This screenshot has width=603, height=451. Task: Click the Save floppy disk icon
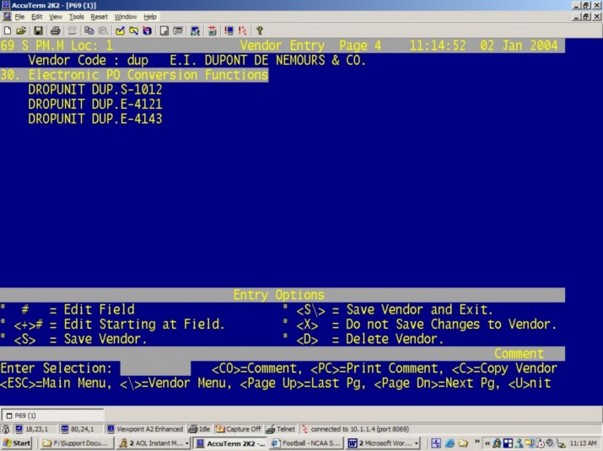[38, 31]
